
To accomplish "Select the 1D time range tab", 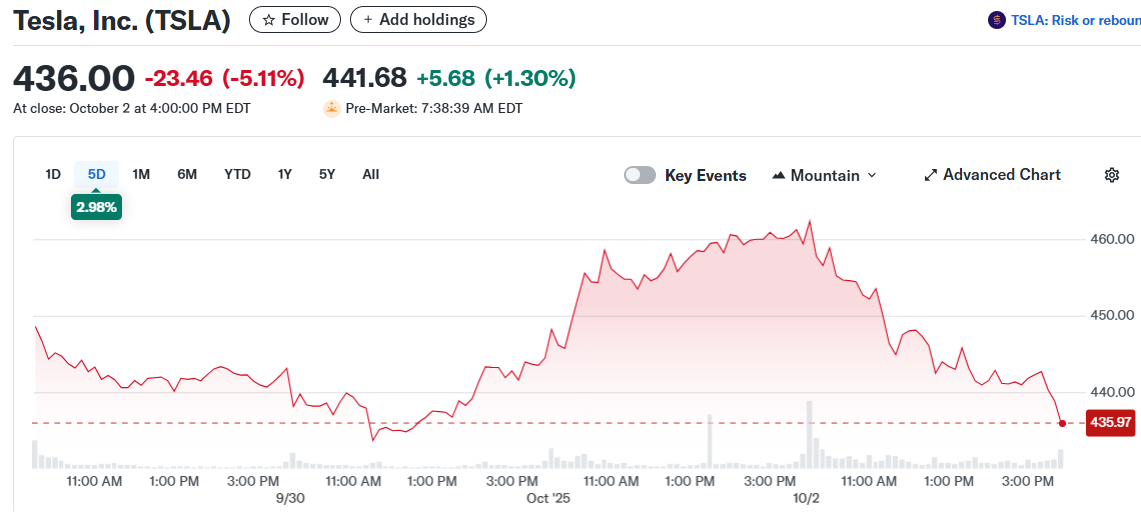I will tap(53, 174).
